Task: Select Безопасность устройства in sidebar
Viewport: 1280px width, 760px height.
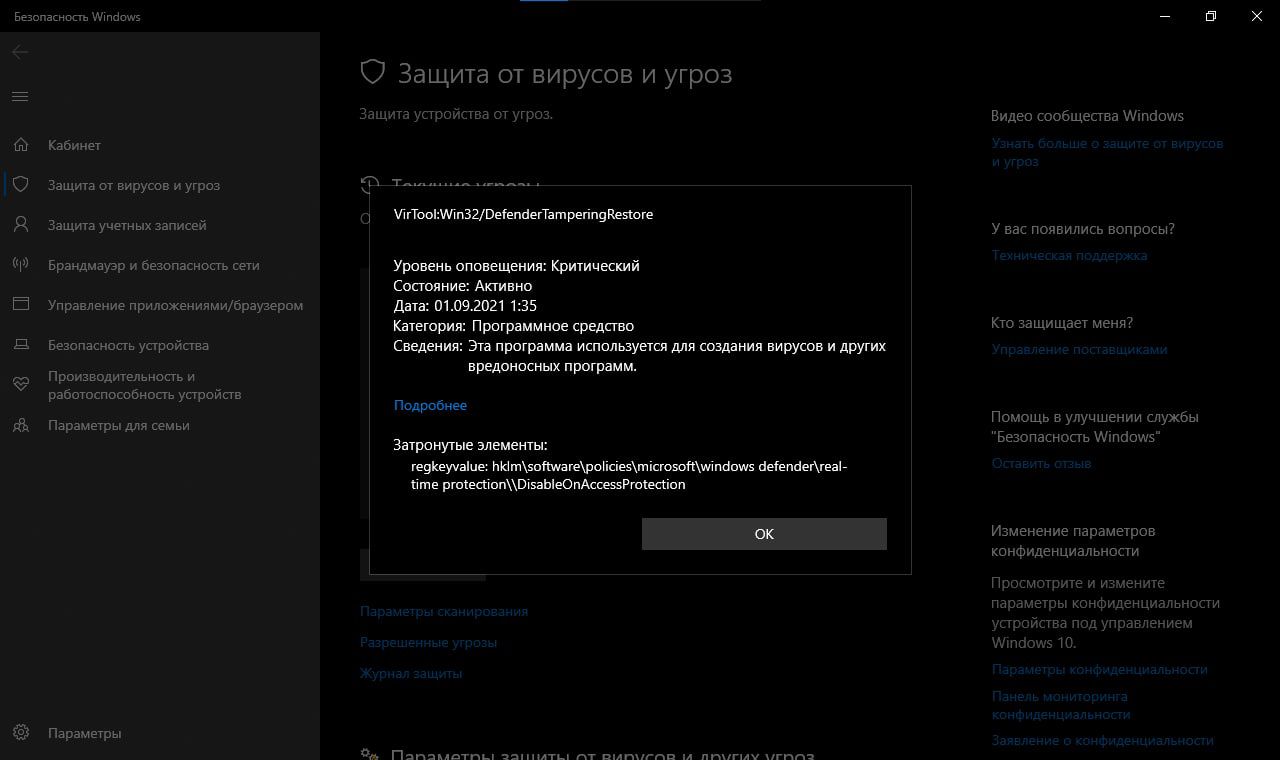Action: [128, 345]
